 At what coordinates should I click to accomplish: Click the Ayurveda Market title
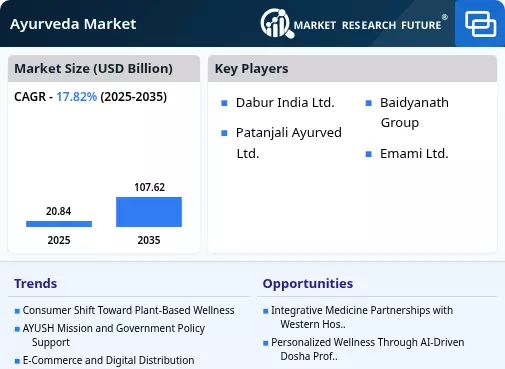pyautogui.click(x=73, y=24)
